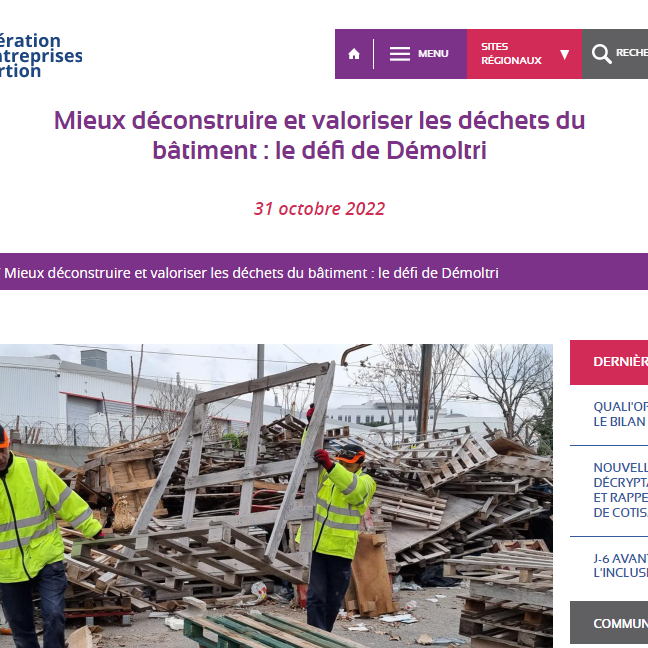
Task: Click the Recherche search field
Action: [x=615, y=54]
